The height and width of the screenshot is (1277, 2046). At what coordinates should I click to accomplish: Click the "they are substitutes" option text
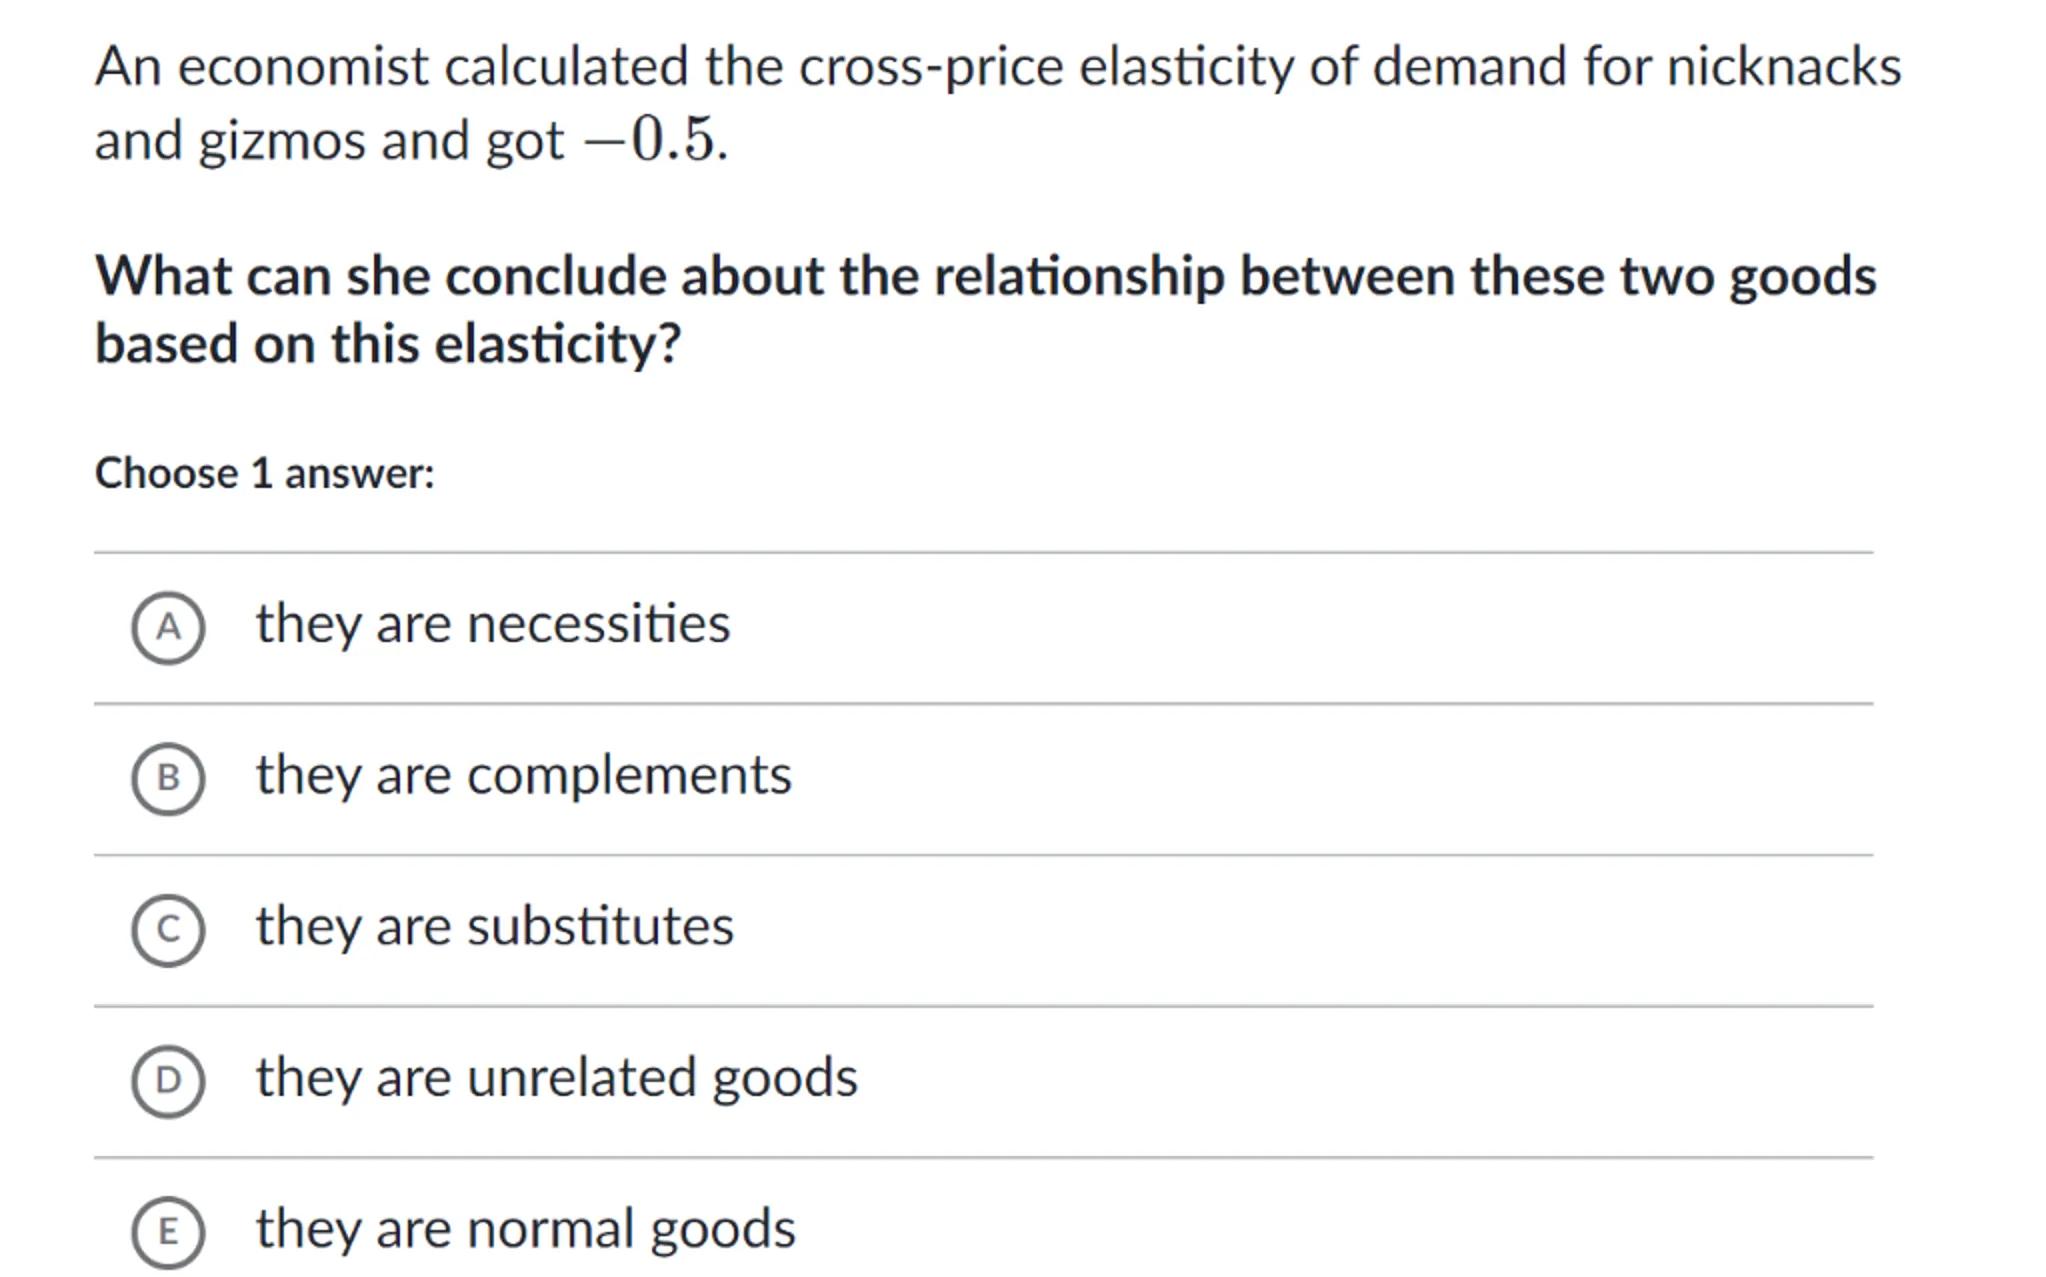click(495, 926)
